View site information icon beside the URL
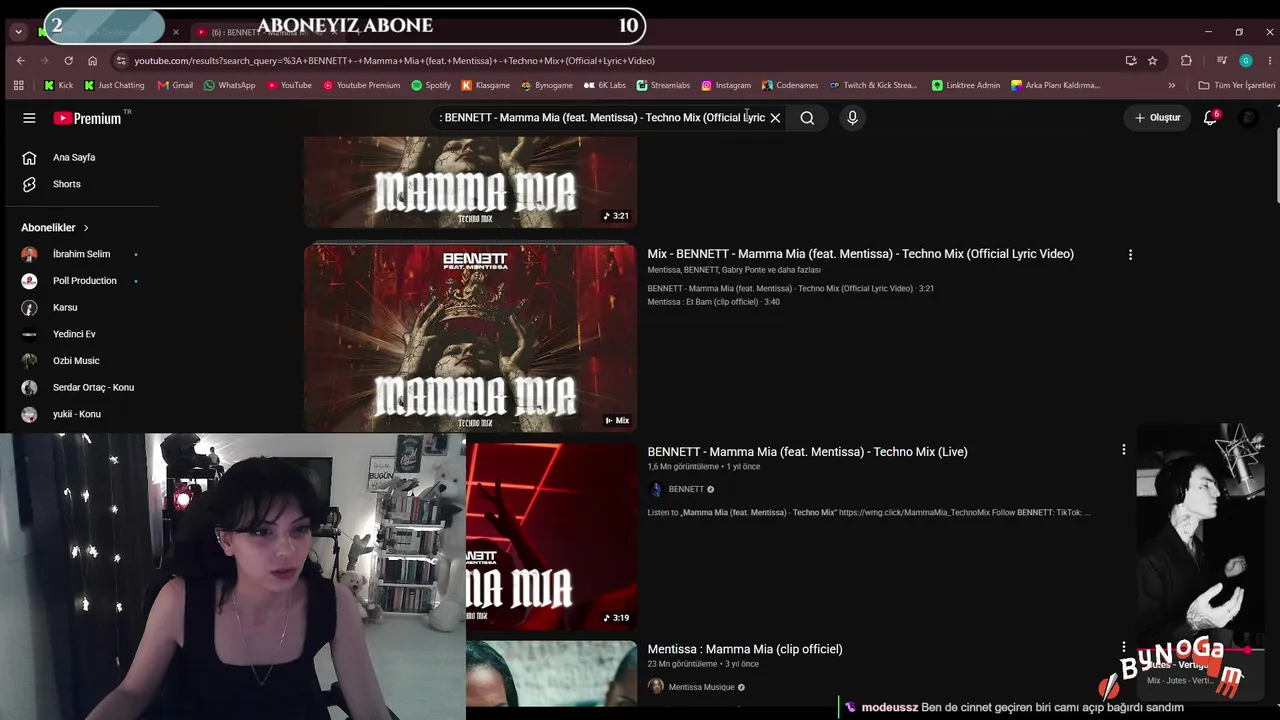The height and width of the screenshot is (720, 1280). click(120, 60)
